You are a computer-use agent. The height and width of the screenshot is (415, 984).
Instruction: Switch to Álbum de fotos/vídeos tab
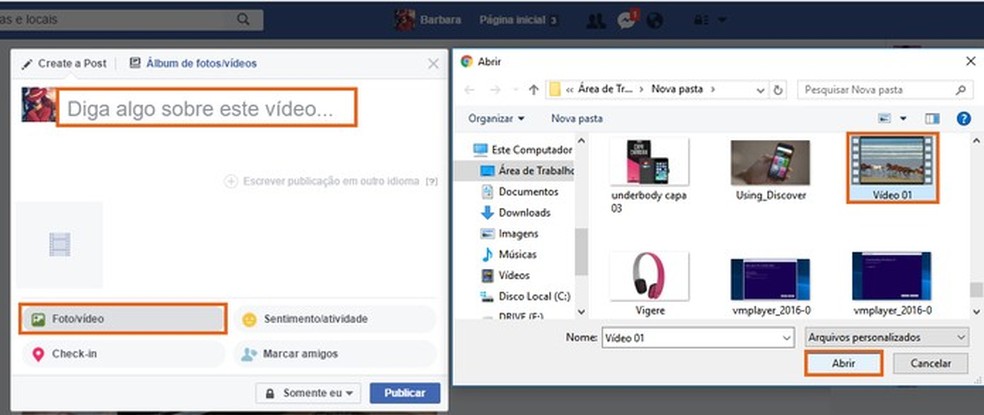193,63
